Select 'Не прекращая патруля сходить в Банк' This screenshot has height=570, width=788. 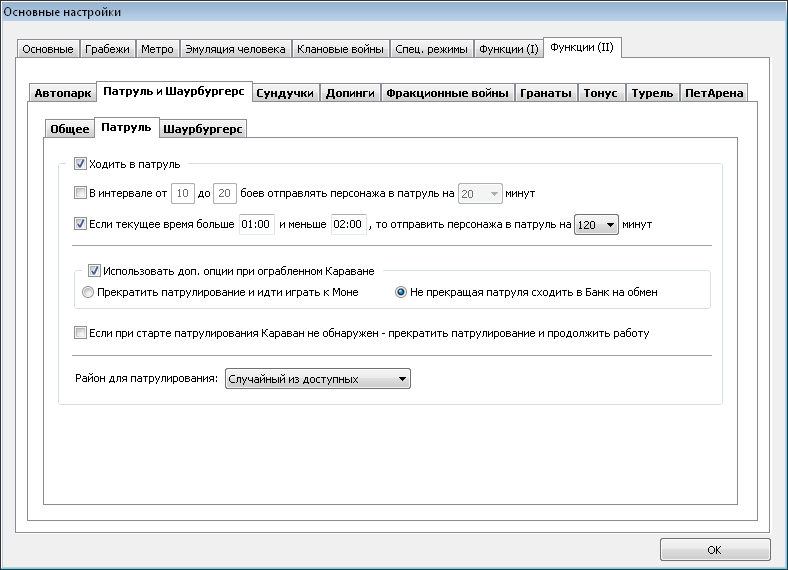[x=401, y=292]
